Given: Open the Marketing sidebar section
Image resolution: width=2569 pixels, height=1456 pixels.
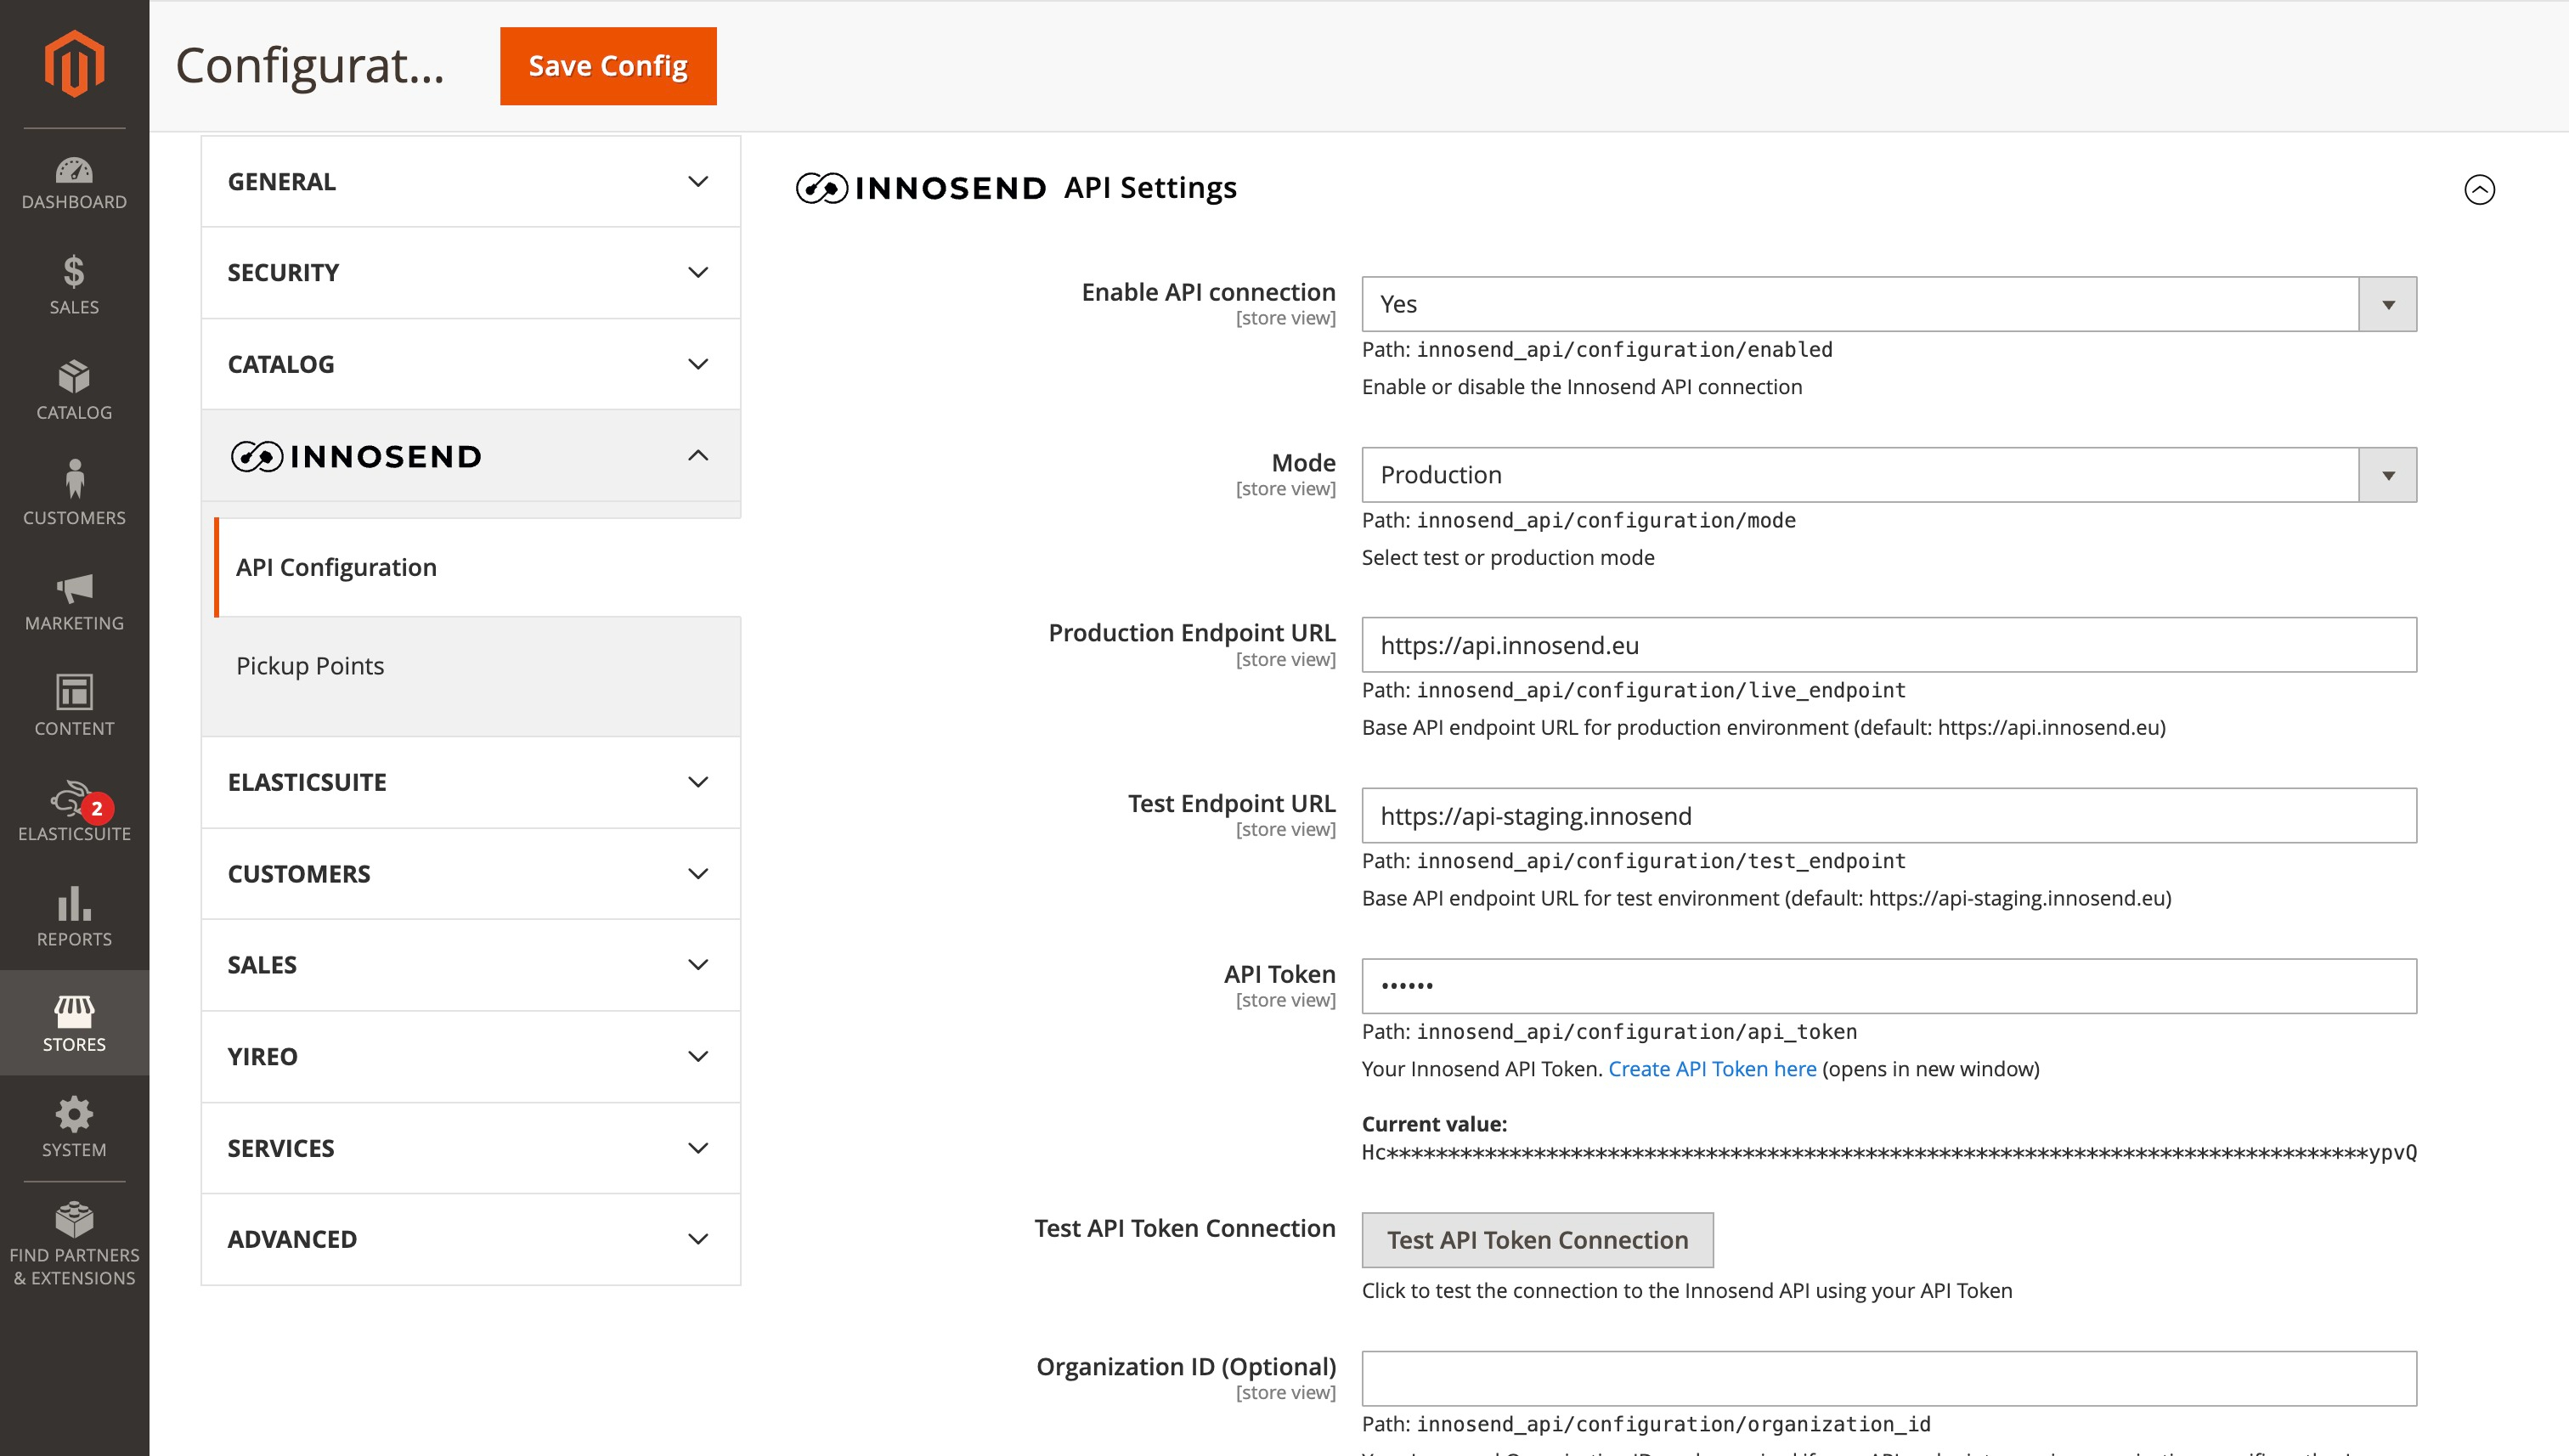Looking at the screenshot, I should (74, 601).
